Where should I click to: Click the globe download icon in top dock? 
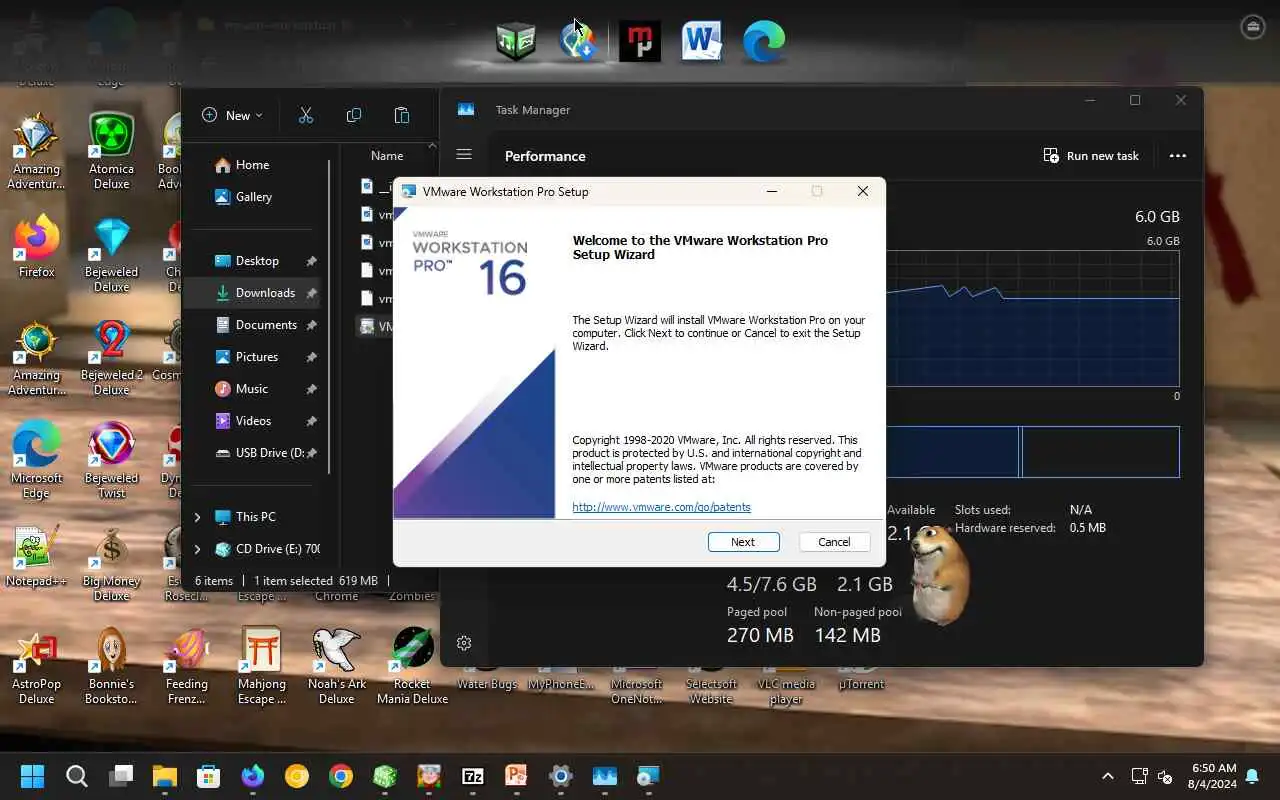578,41
